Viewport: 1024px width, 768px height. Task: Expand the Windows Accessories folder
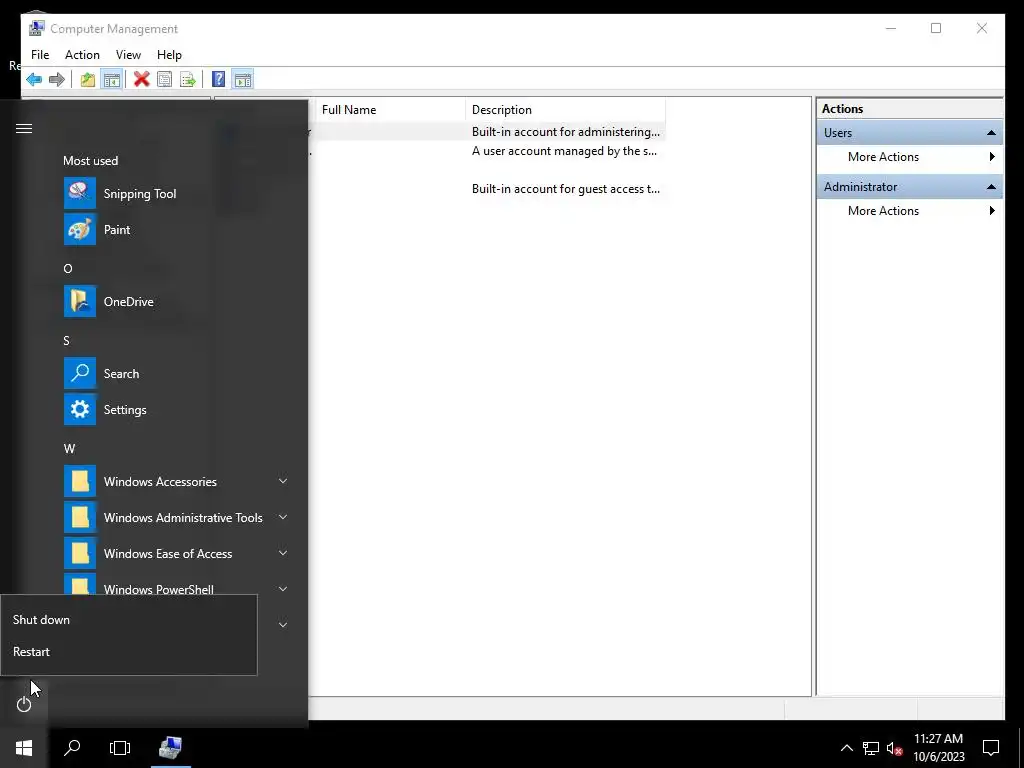176,481
